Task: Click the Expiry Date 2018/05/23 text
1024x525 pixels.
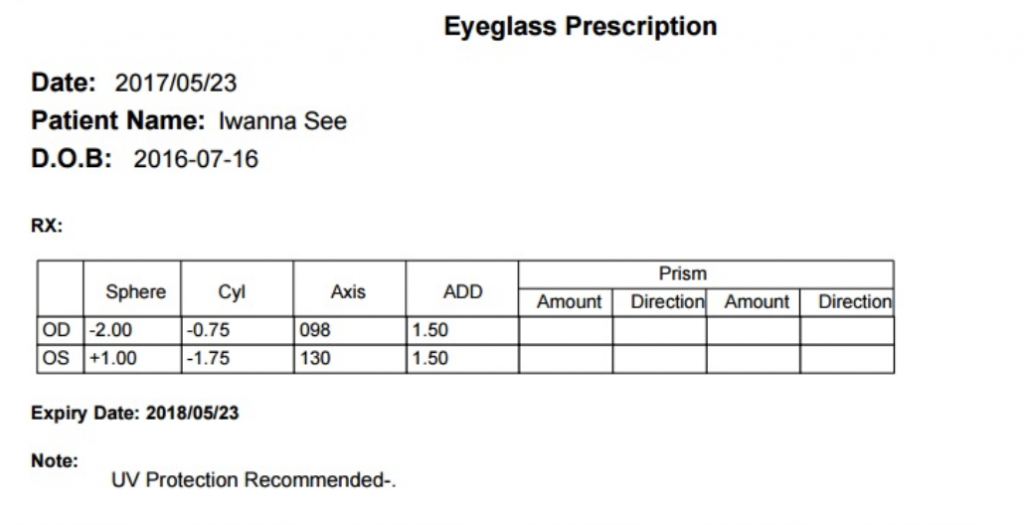Action: [x=135, y=413]
